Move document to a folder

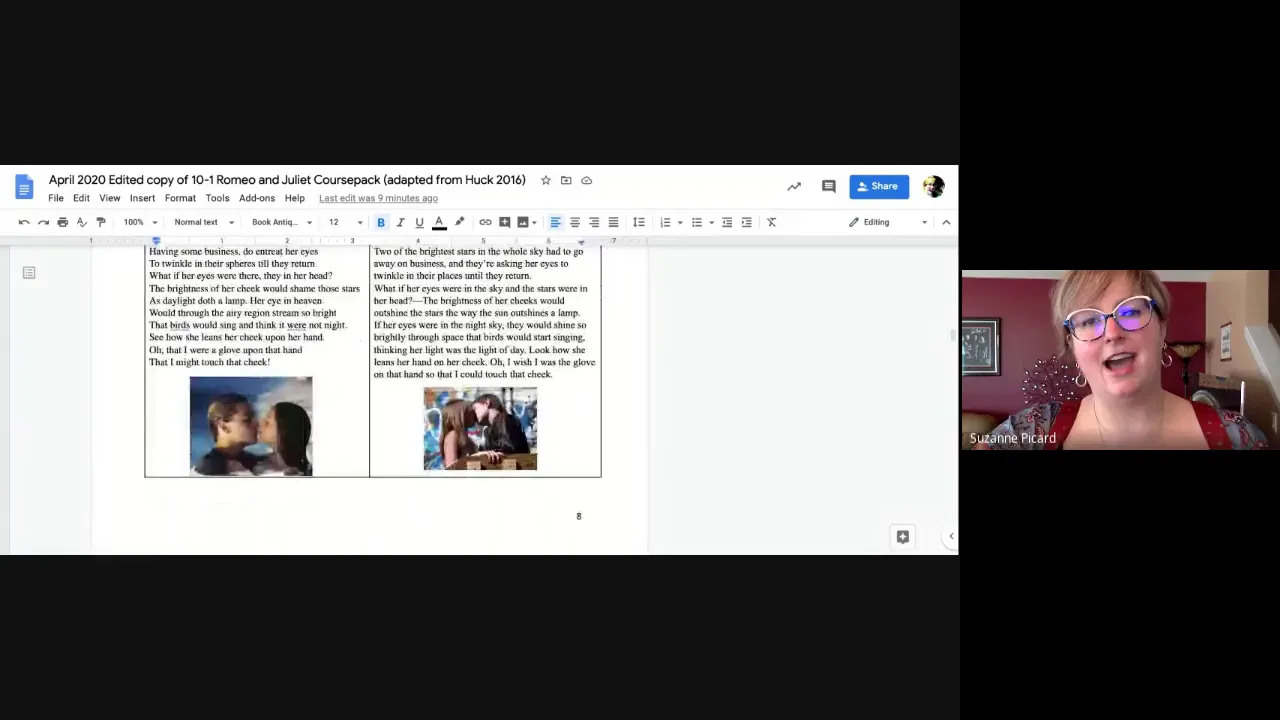(566, 180)
